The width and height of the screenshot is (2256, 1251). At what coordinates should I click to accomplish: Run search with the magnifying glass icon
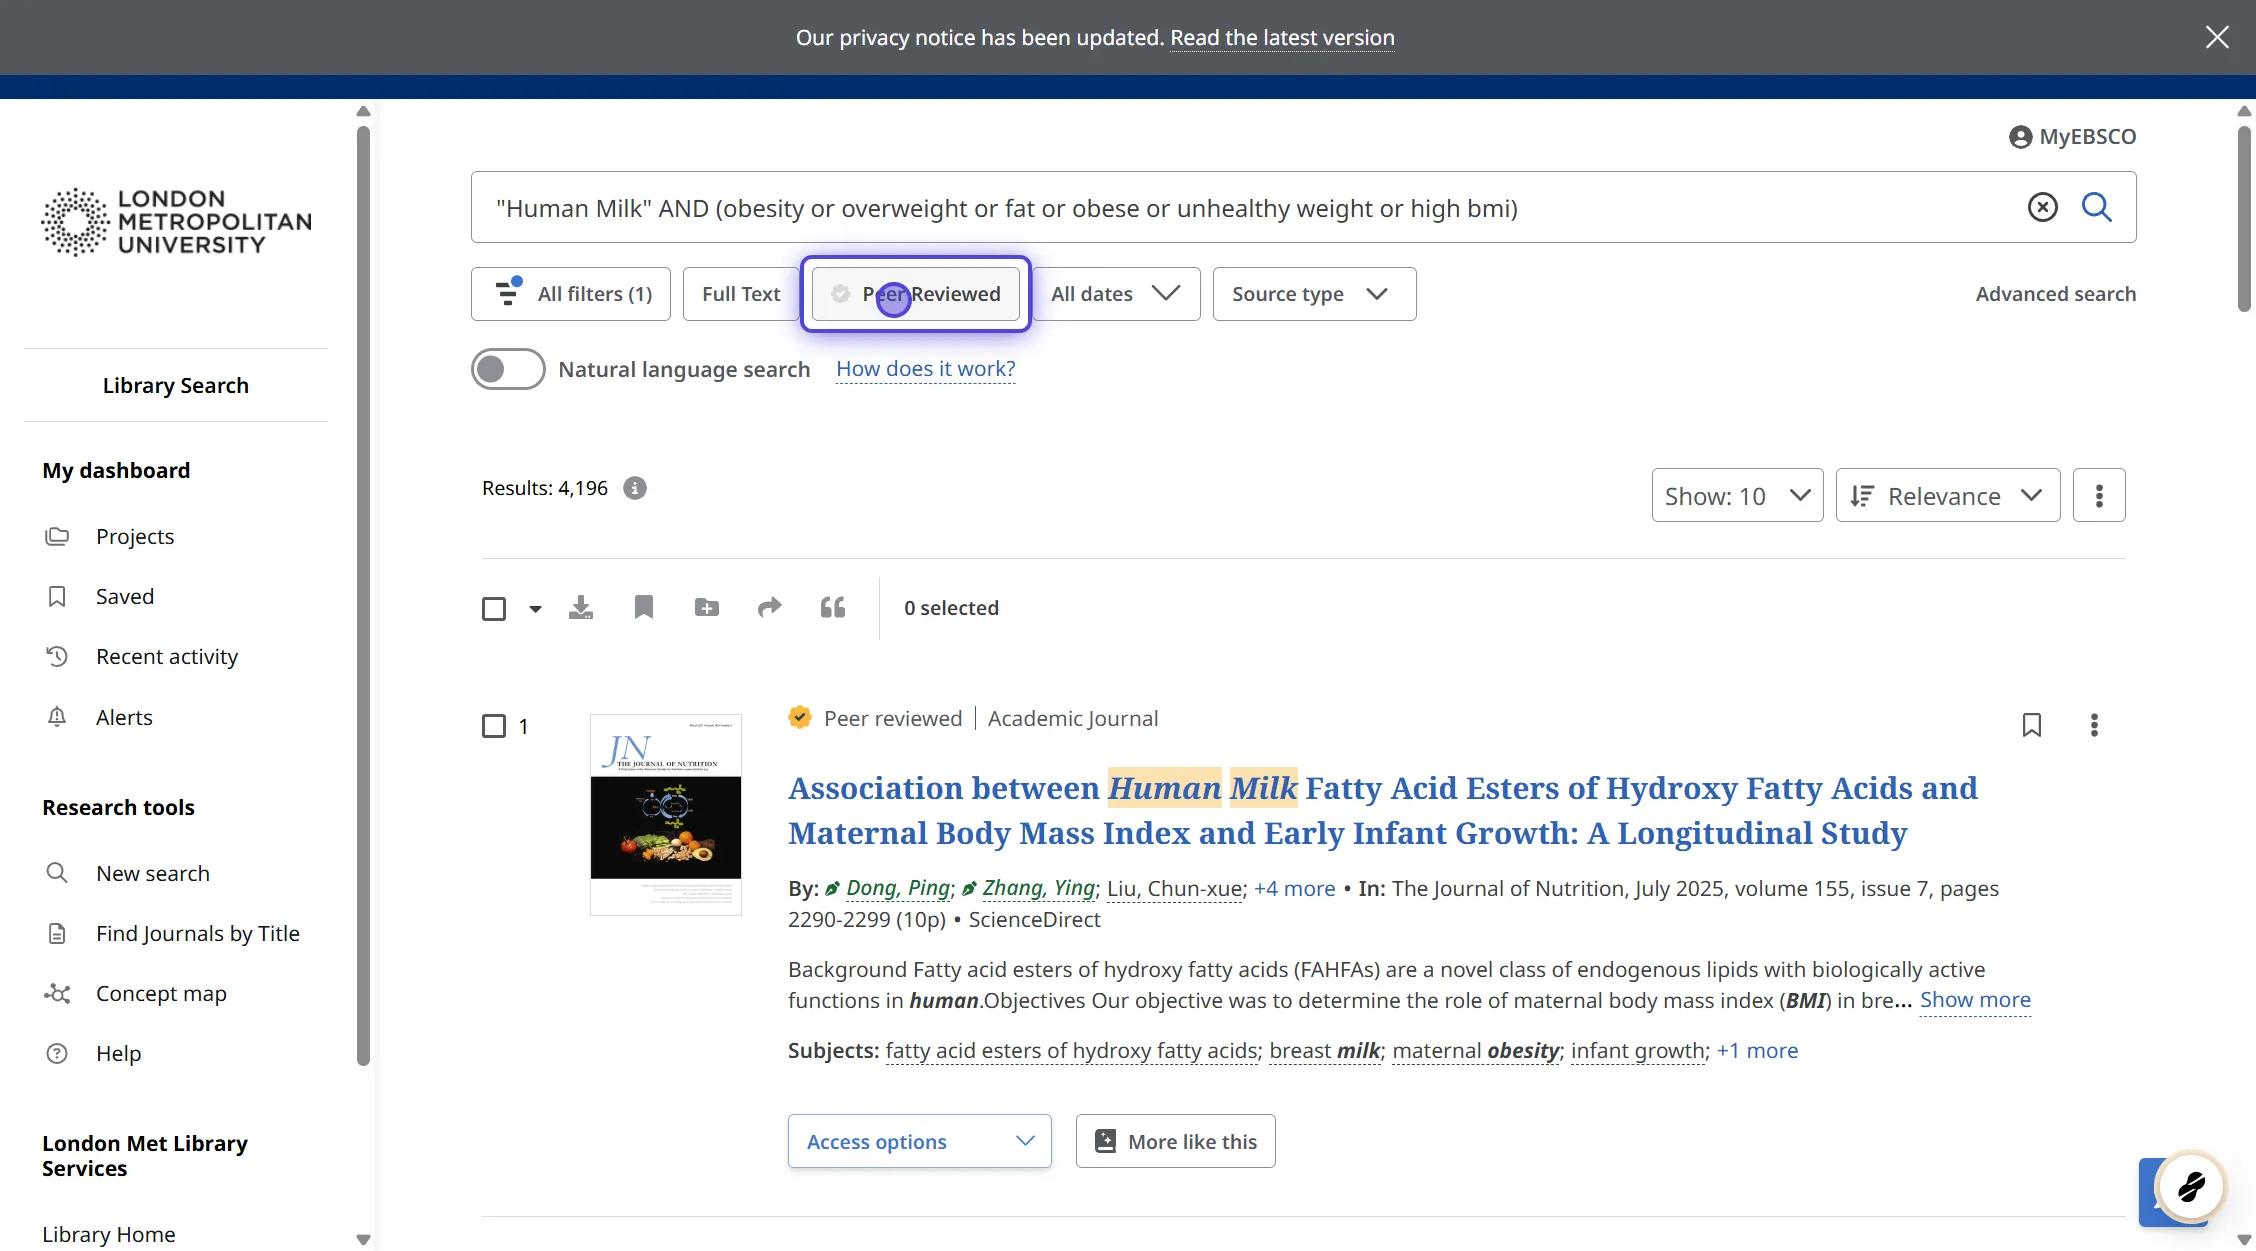click(2097, 207)
